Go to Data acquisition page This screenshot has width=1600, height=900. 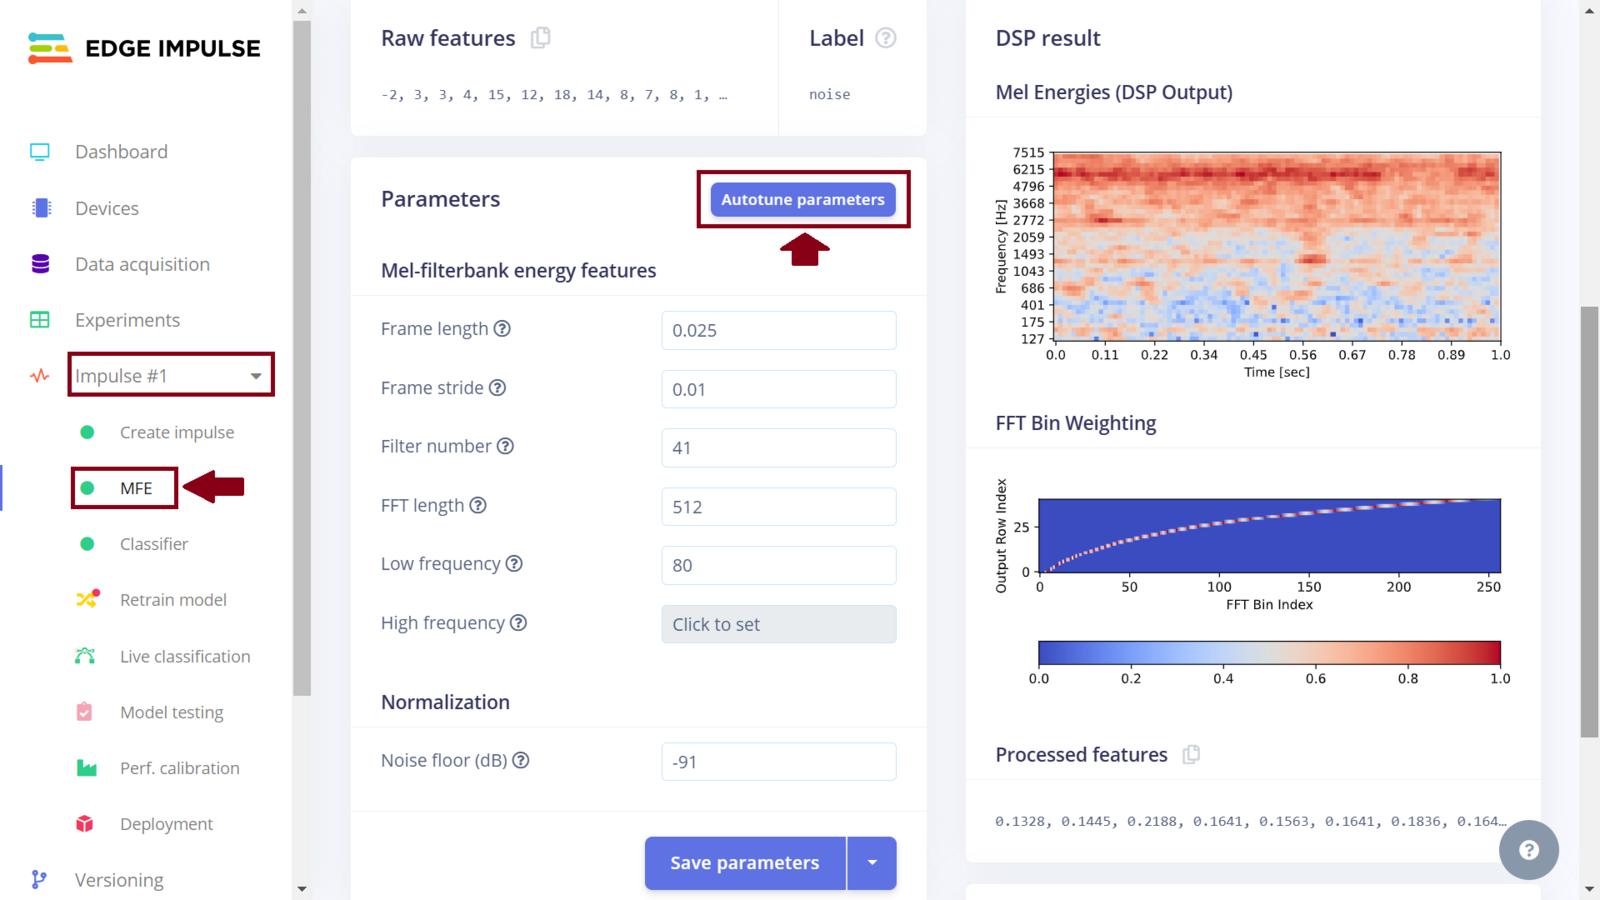pyautogui.click(x=142, y=264)
